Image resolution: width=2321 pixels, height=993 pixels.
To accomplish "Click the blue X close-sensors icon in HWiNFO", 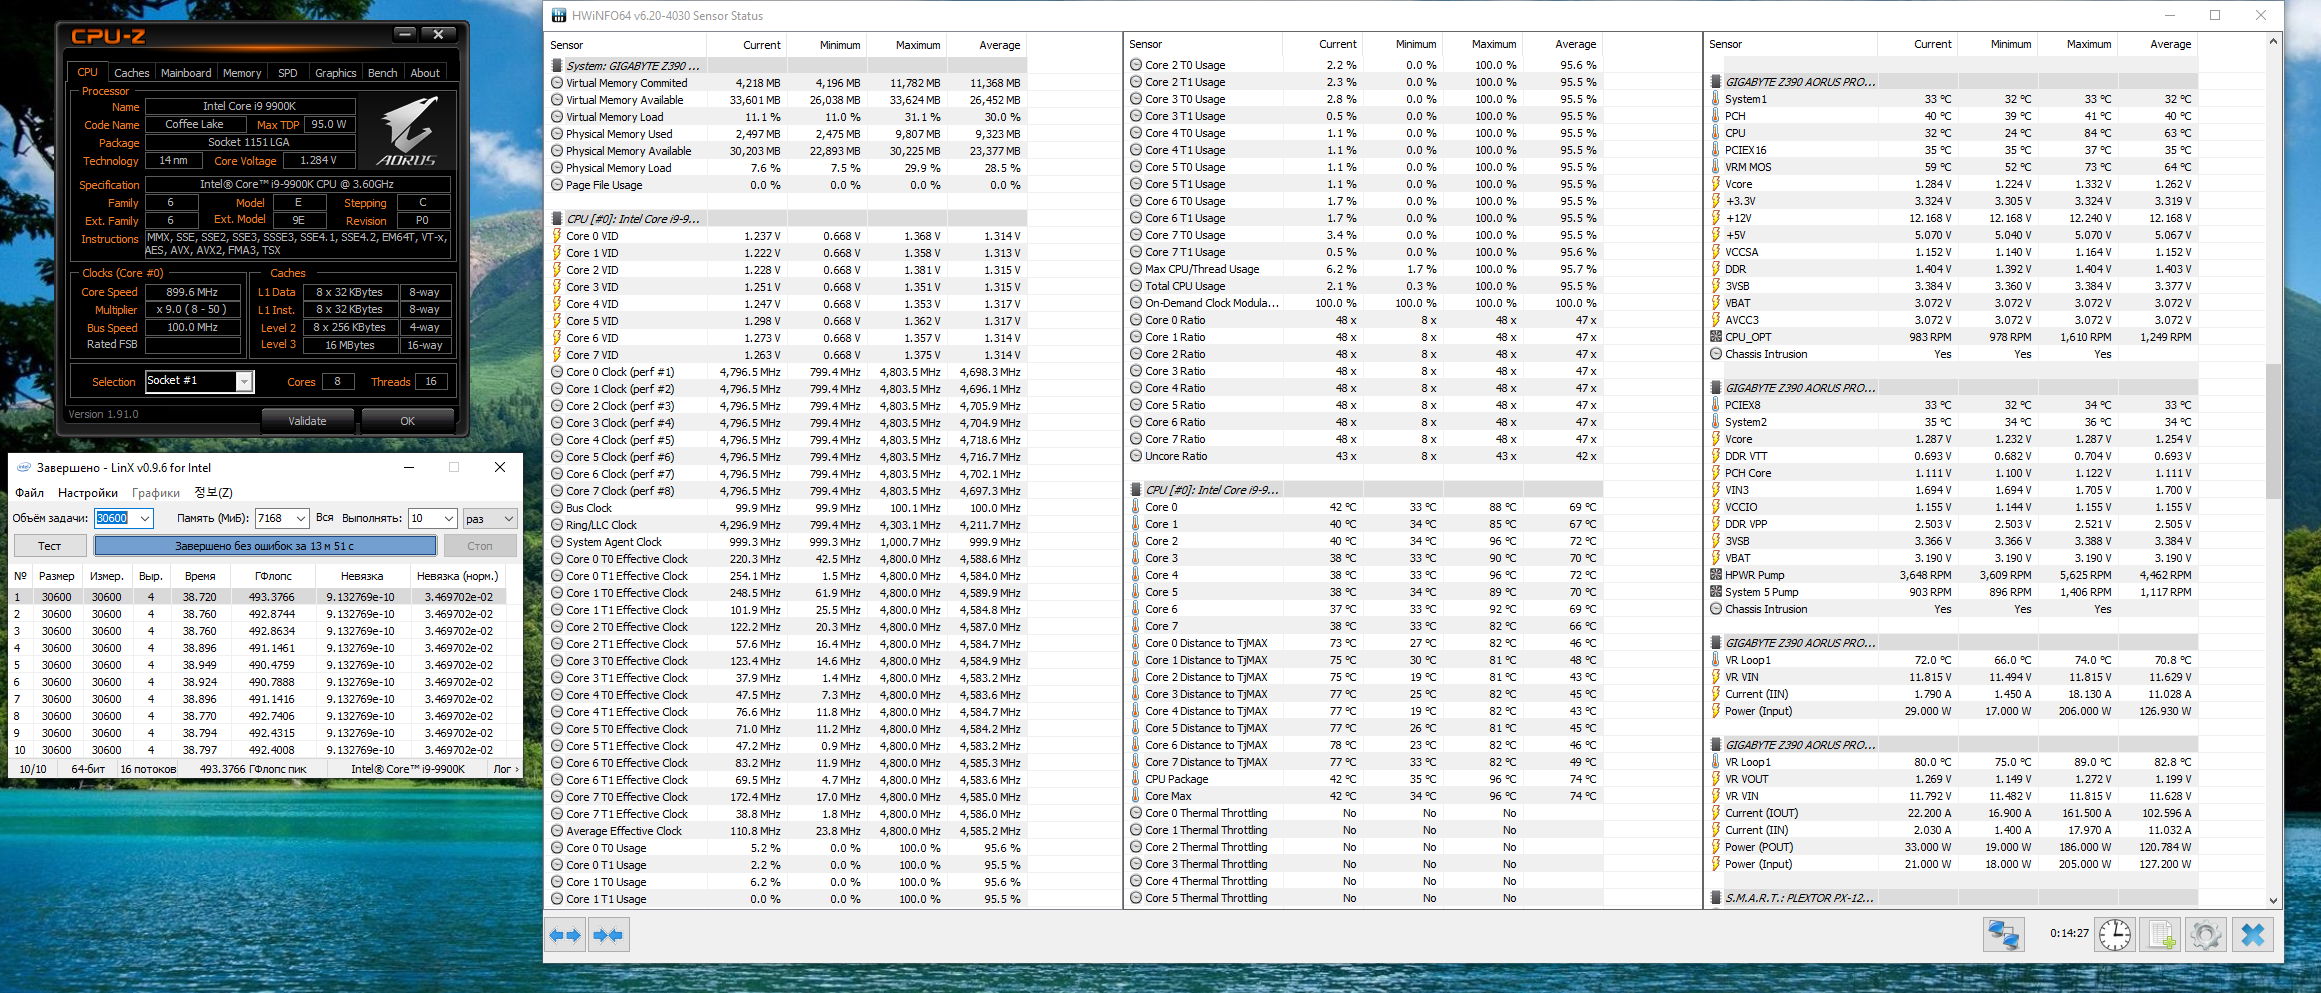I will pyautogui.click(x=2253, y=935).
